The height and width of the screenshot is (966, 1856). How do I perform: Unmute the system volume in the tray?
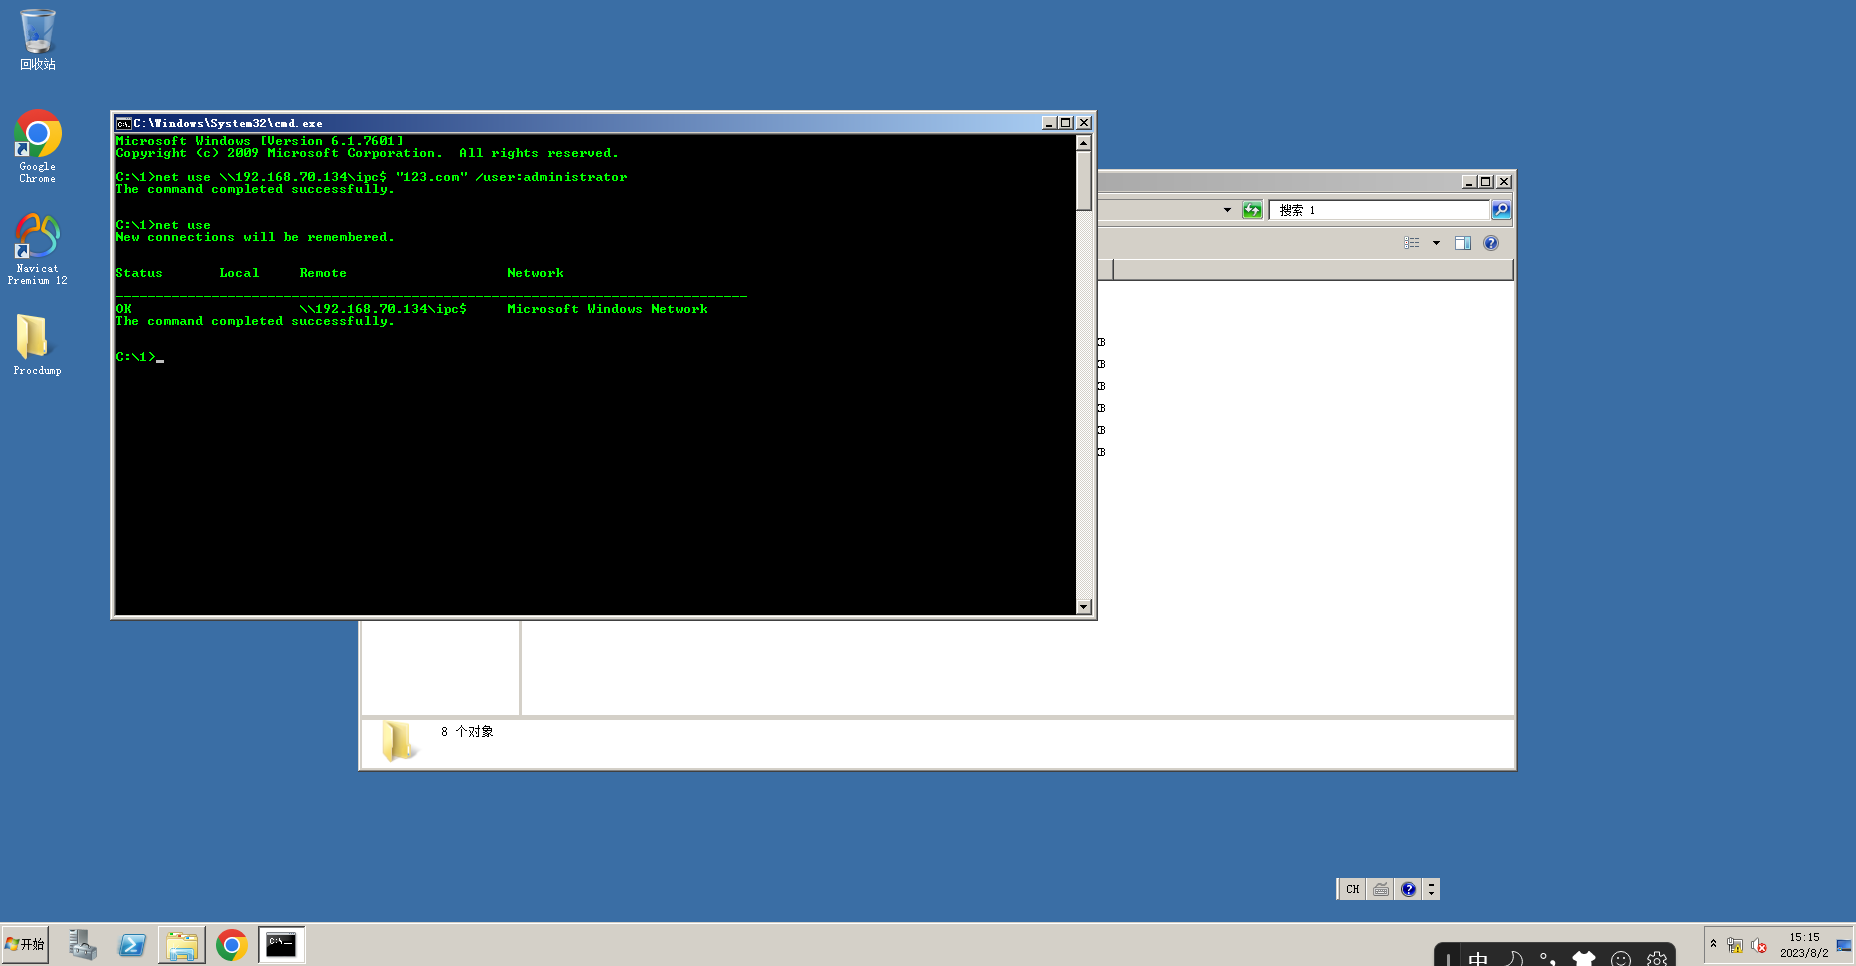1760,946
